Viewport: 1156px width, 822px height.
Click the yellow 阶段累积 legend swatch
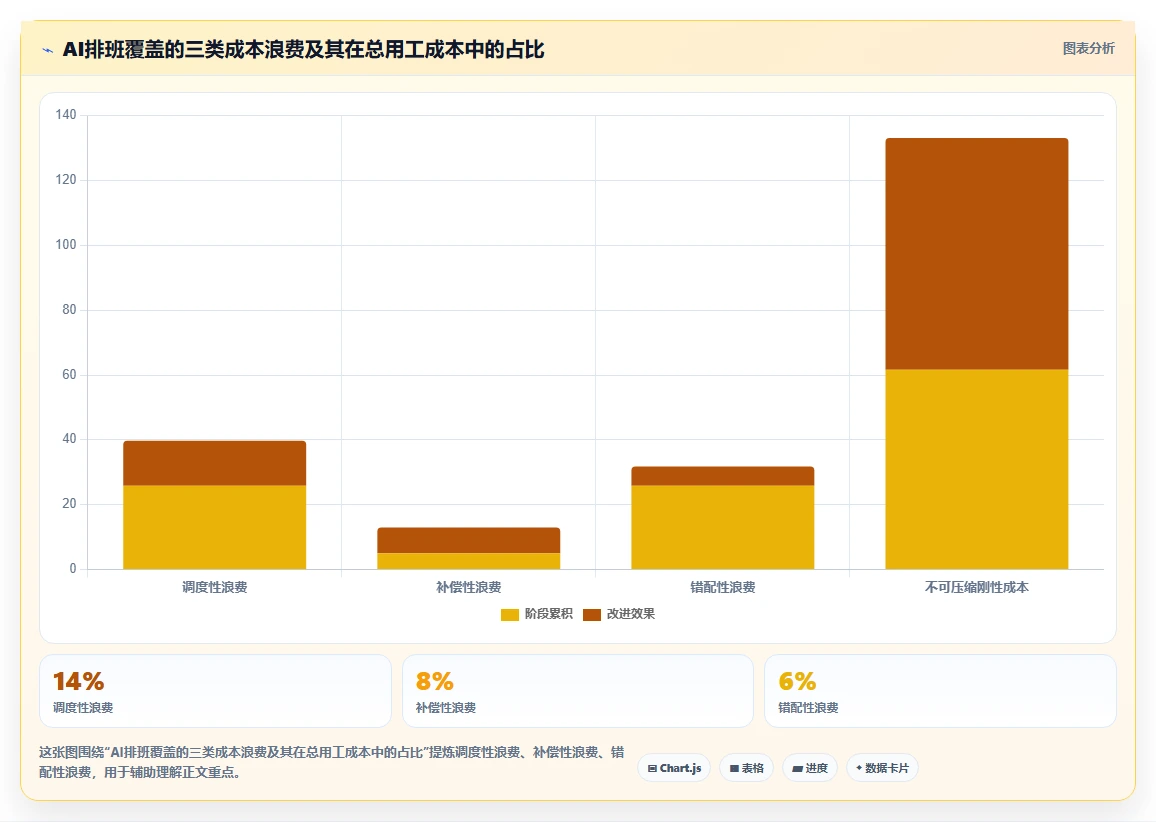pos(509,615)
